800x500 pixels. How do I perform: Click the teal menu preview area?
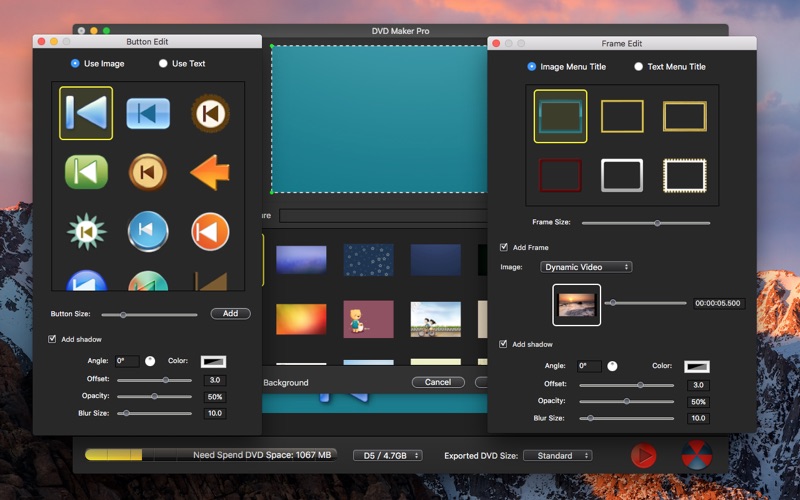pos(380,119)
